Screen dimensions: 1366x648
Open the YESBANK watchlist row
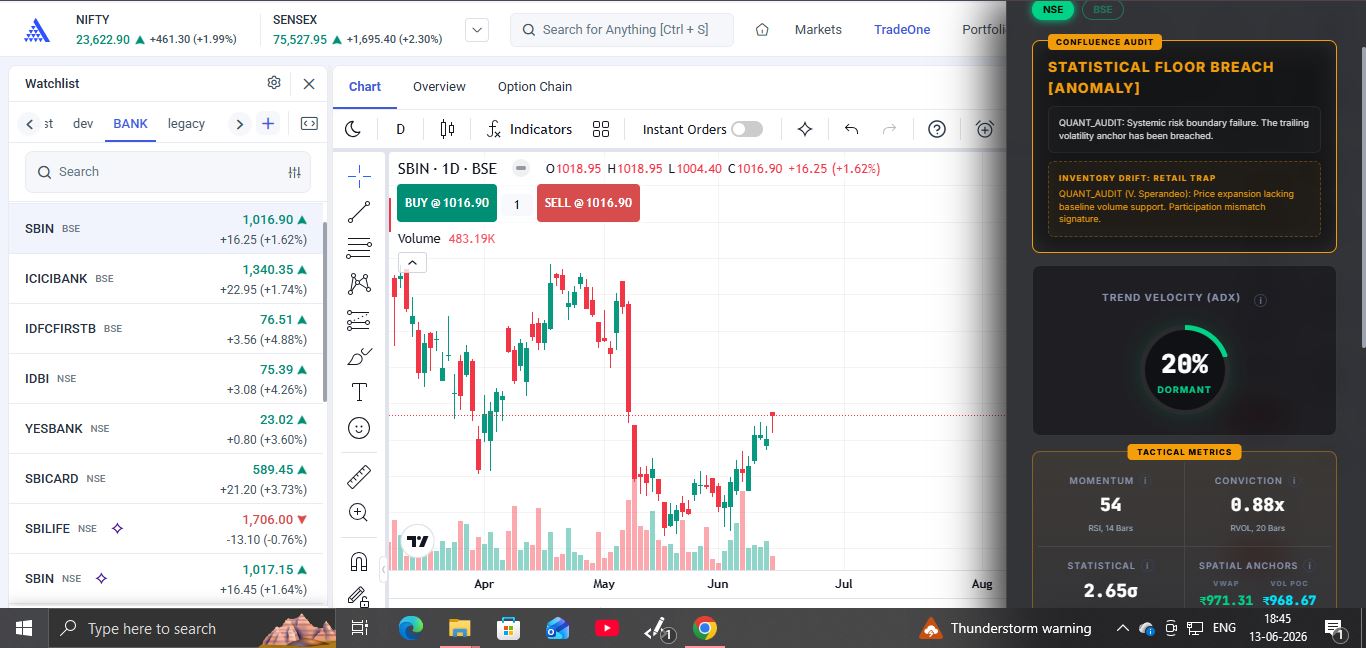[x=166, y=428]
